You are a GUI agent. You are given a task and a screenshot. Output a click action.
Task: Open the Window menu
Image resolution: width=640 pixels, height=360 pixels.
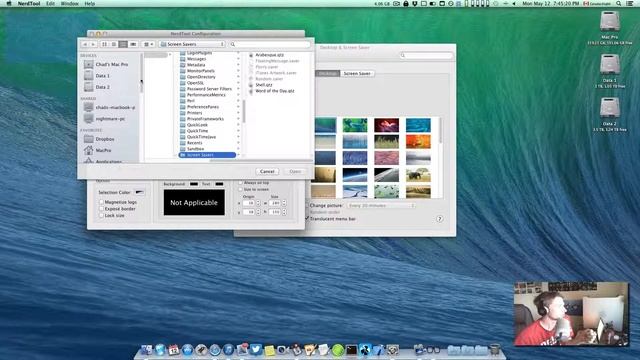69,4
